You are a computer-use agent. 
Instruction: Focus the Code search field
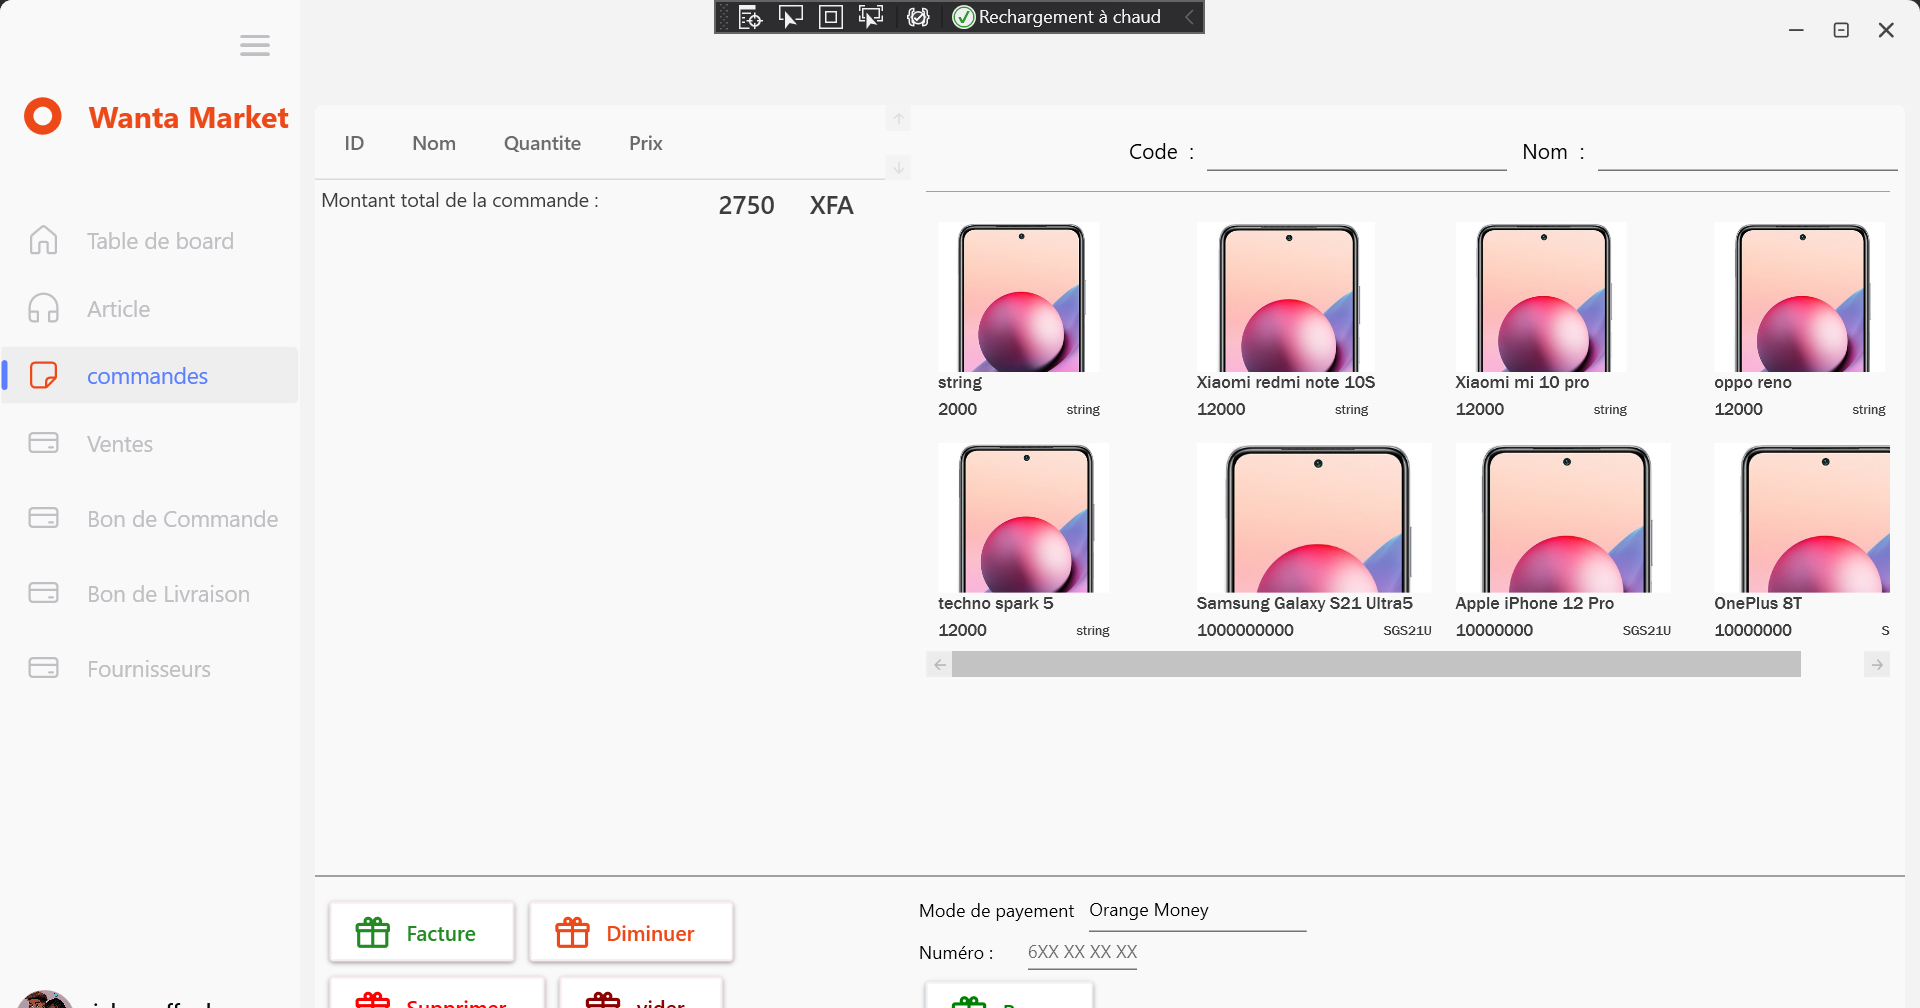click(1356, 153)
